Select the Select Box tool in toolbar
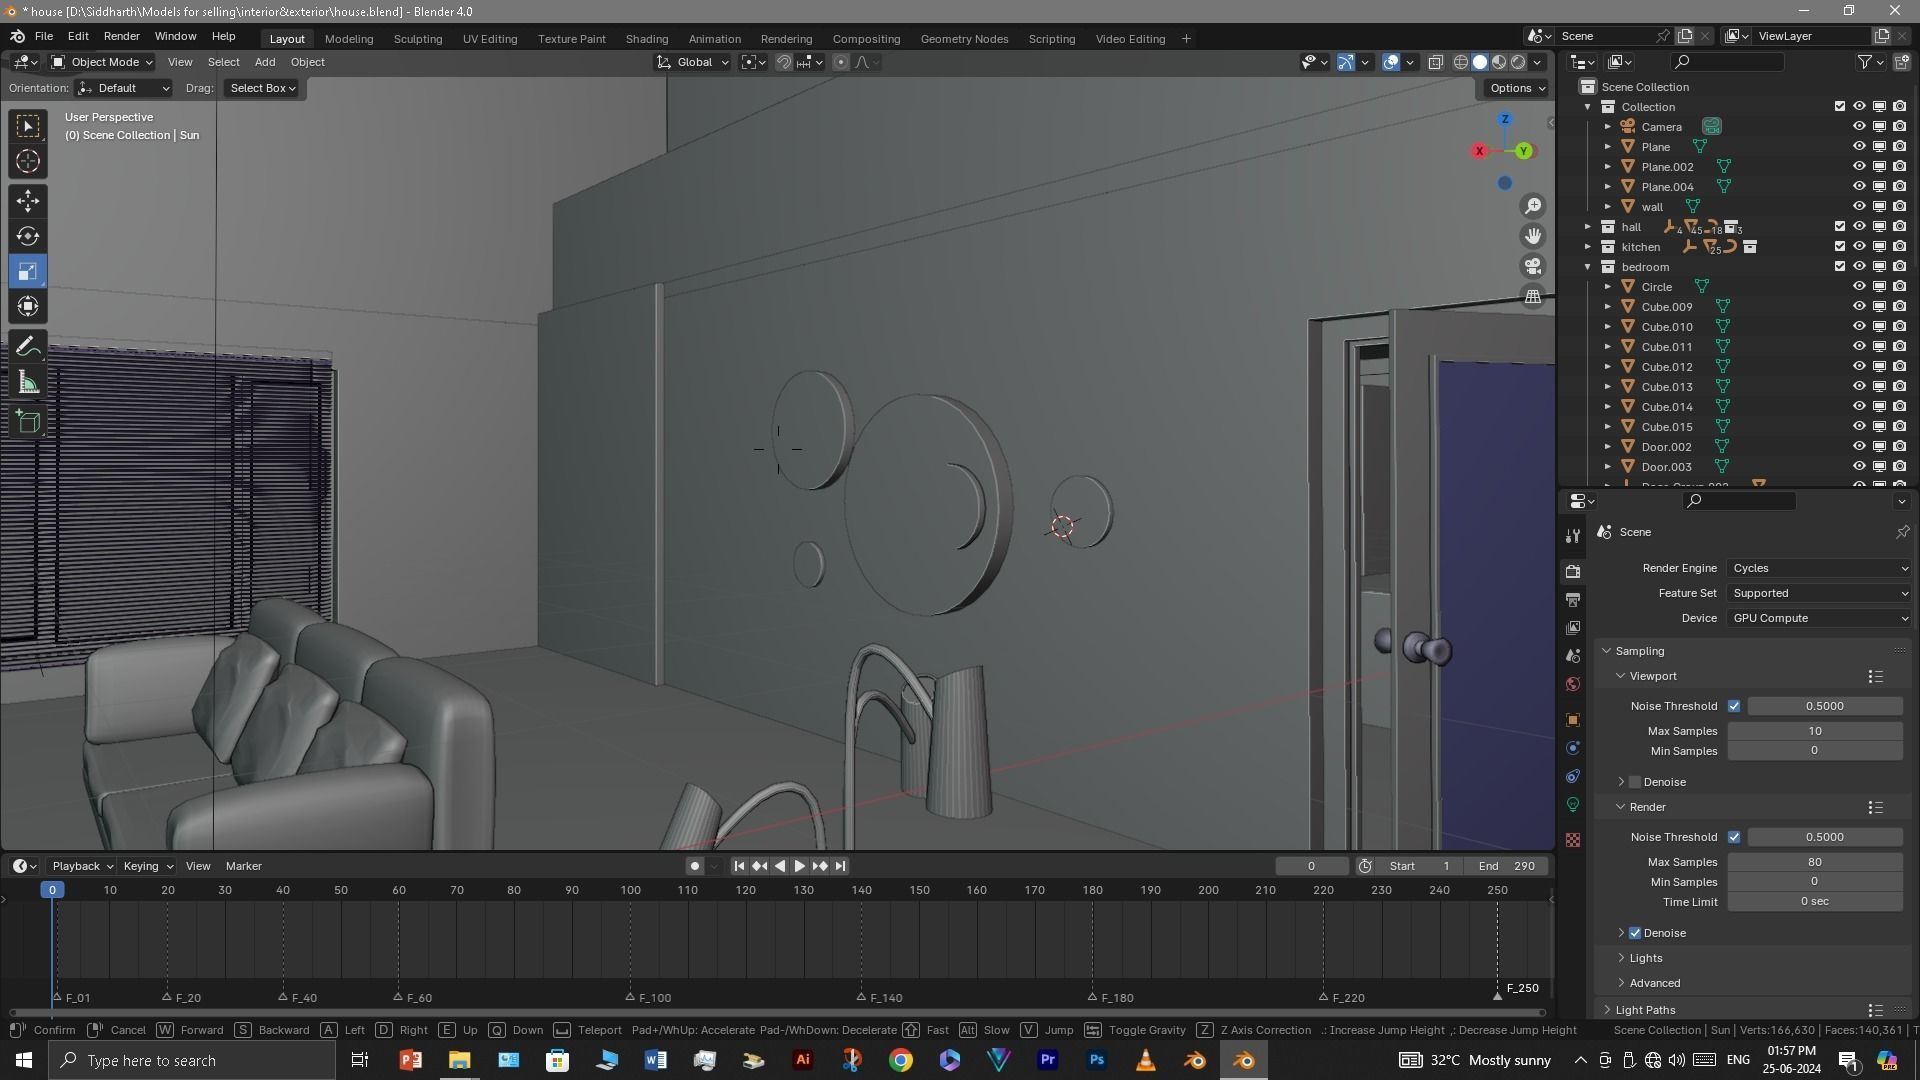Image resolution: width=1920 pixels, height=1080 pixels. pos(28,126)
